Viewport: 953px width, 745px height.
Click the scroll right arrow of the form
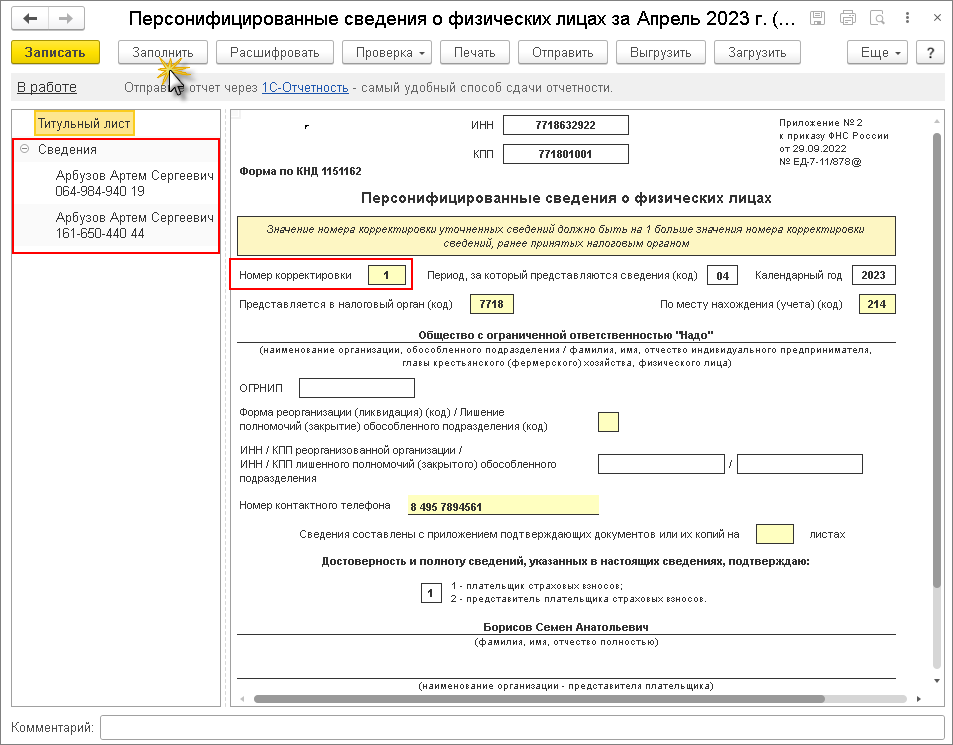pyautogui.click(x=918, y=699)
